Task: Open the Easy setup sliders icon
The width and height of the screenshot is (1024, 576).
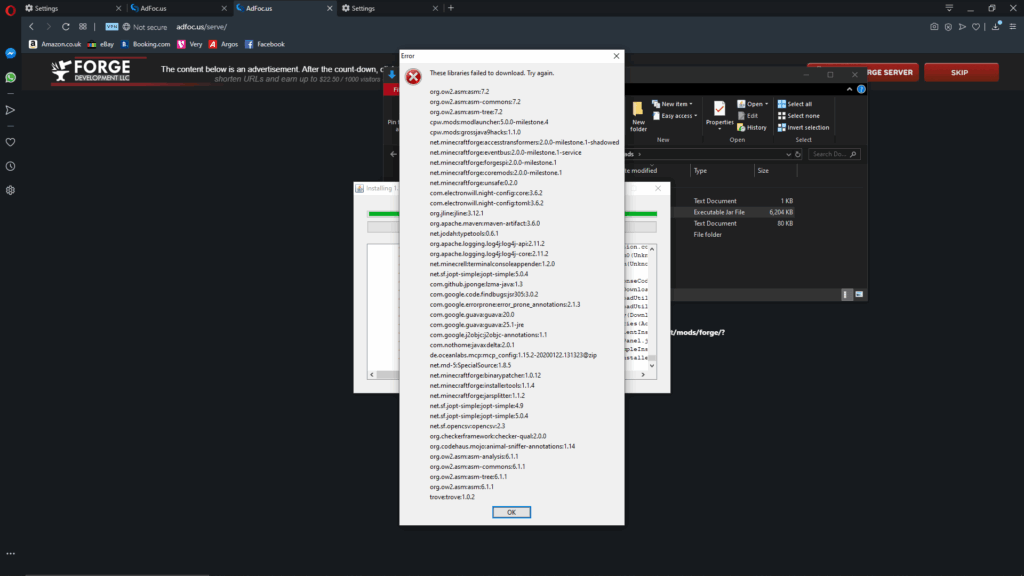Action: pyautogui.click(x=1013, y=27)
